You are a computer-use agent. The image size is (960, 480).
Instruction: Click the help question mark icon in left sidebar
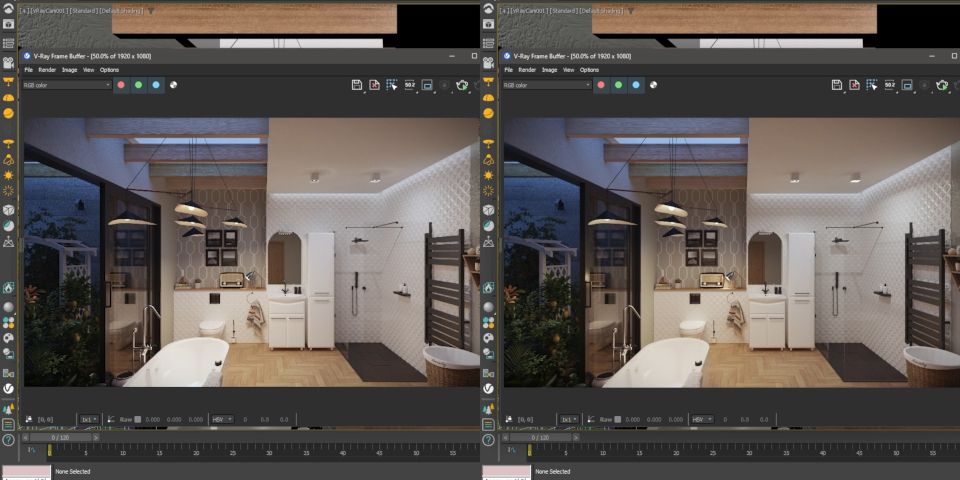coord(8,440)
